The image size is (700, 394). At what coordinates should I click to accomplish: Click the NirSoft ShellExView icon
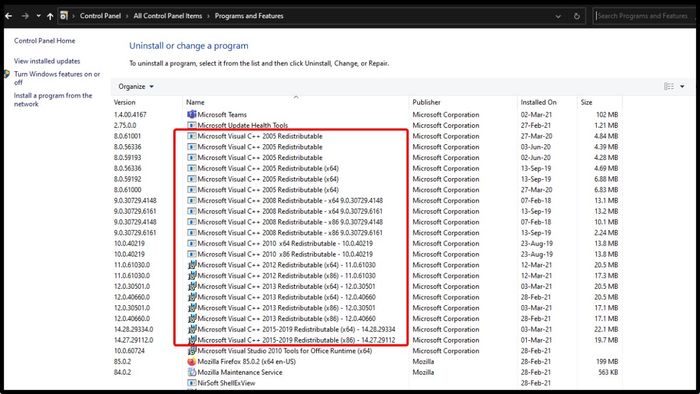click(192, 383)
